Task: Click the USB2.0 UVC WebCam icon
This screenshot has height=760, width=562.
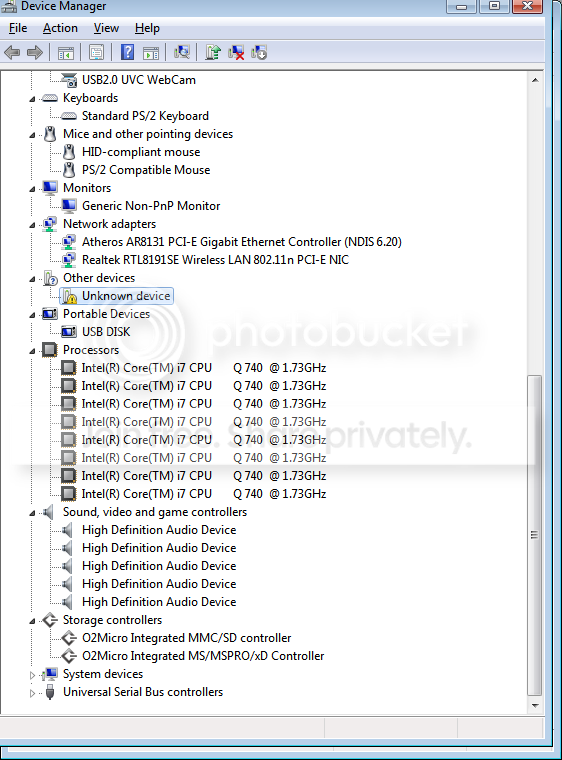Action: [x=69, y=80]
